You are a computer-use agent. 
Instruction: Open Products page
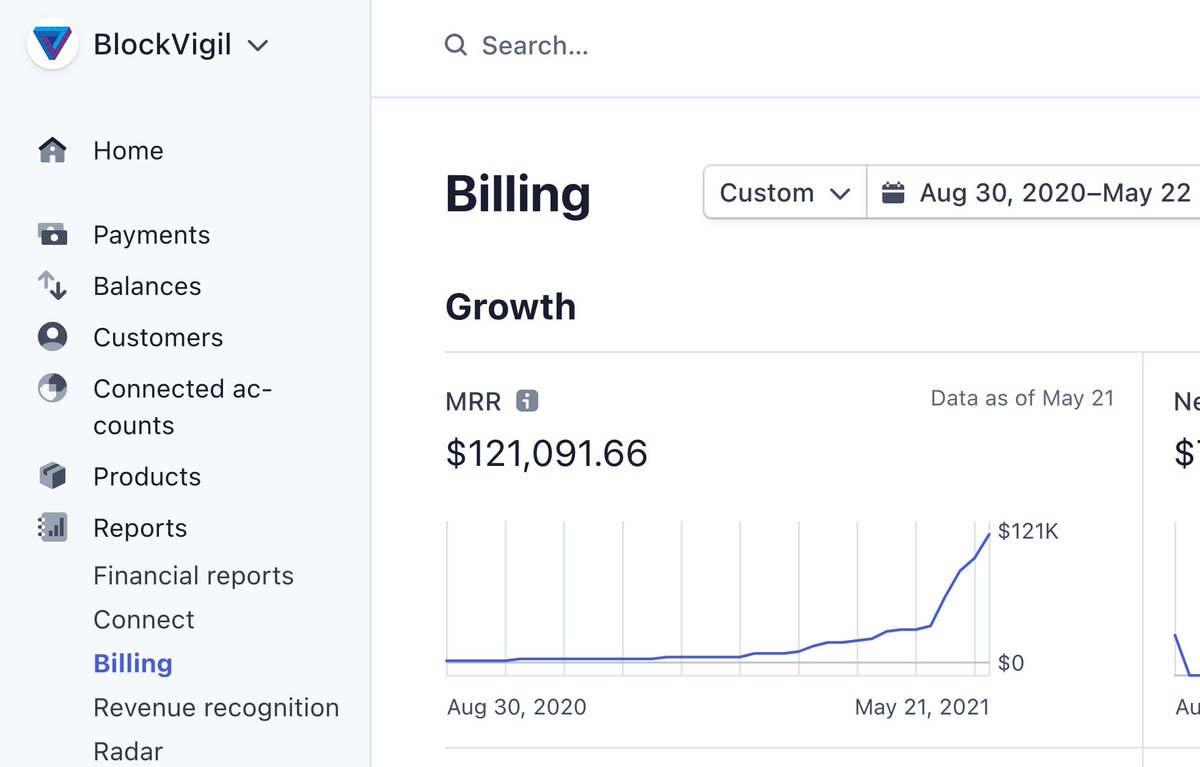(x=147, y=477)
